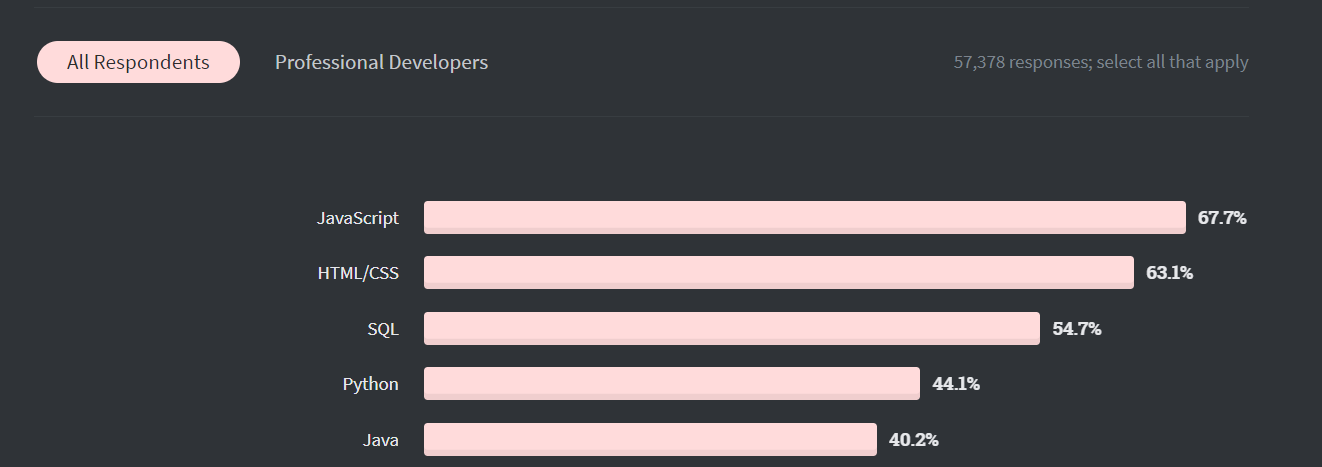This screenshot has width=1322, height=467.
Task: Click the HTML/CSS bar in chart
Action: pyautogui.click(x=779, y=273)
